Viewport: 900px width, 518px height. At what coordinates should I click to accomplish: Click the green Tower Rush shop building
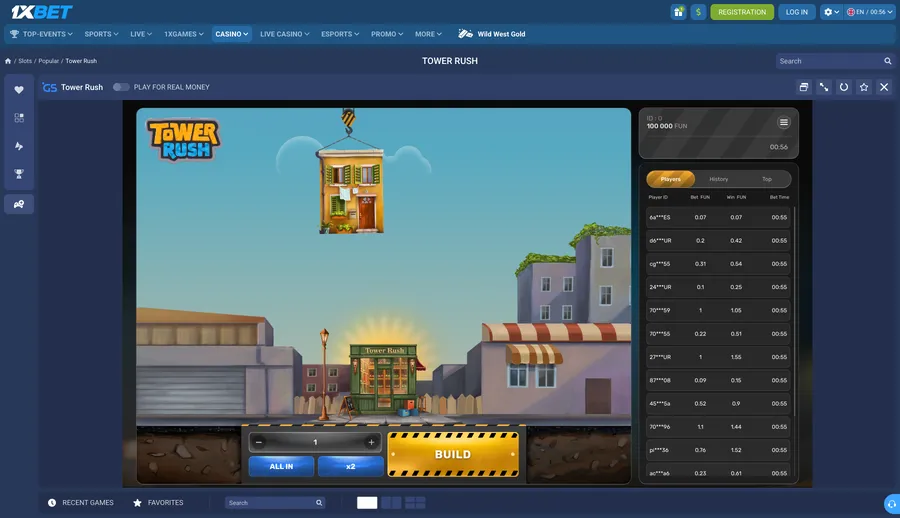[x=383, y=378]
